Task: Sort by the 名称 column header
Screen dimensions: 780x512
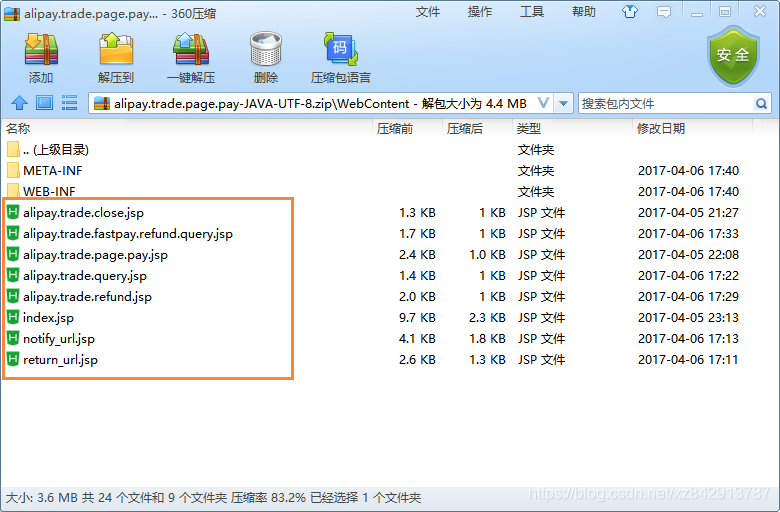Action: (187, 129)
